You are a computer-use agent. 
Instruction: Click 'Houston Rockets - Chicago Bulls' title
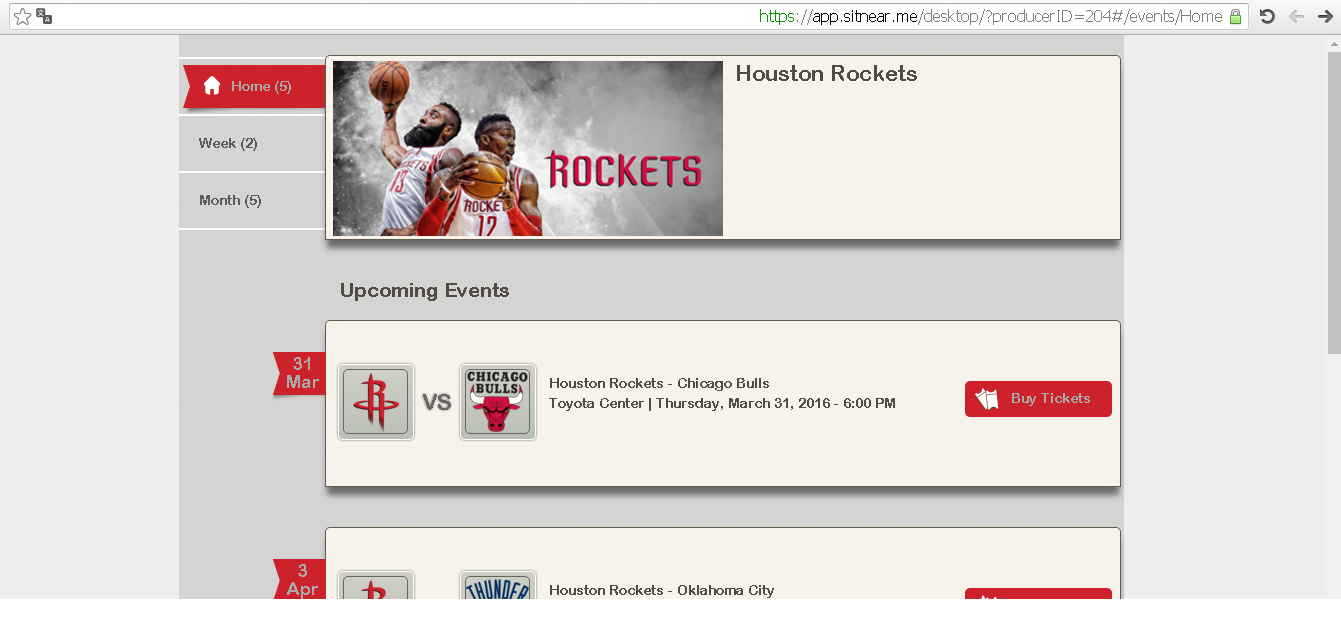pos(659,383)
